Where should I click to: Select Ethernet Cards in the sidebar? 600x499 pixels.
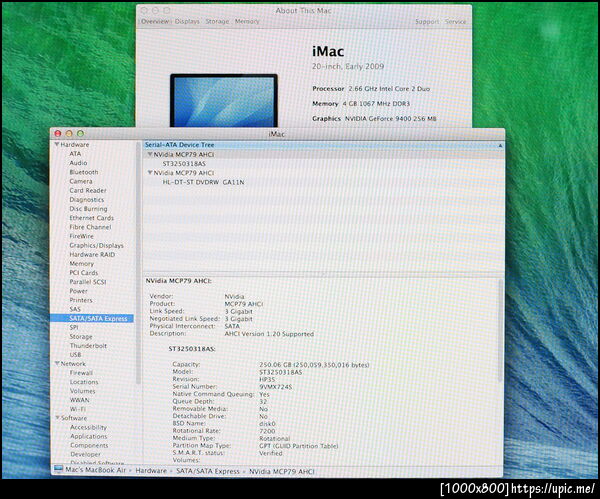pos(91,218)
